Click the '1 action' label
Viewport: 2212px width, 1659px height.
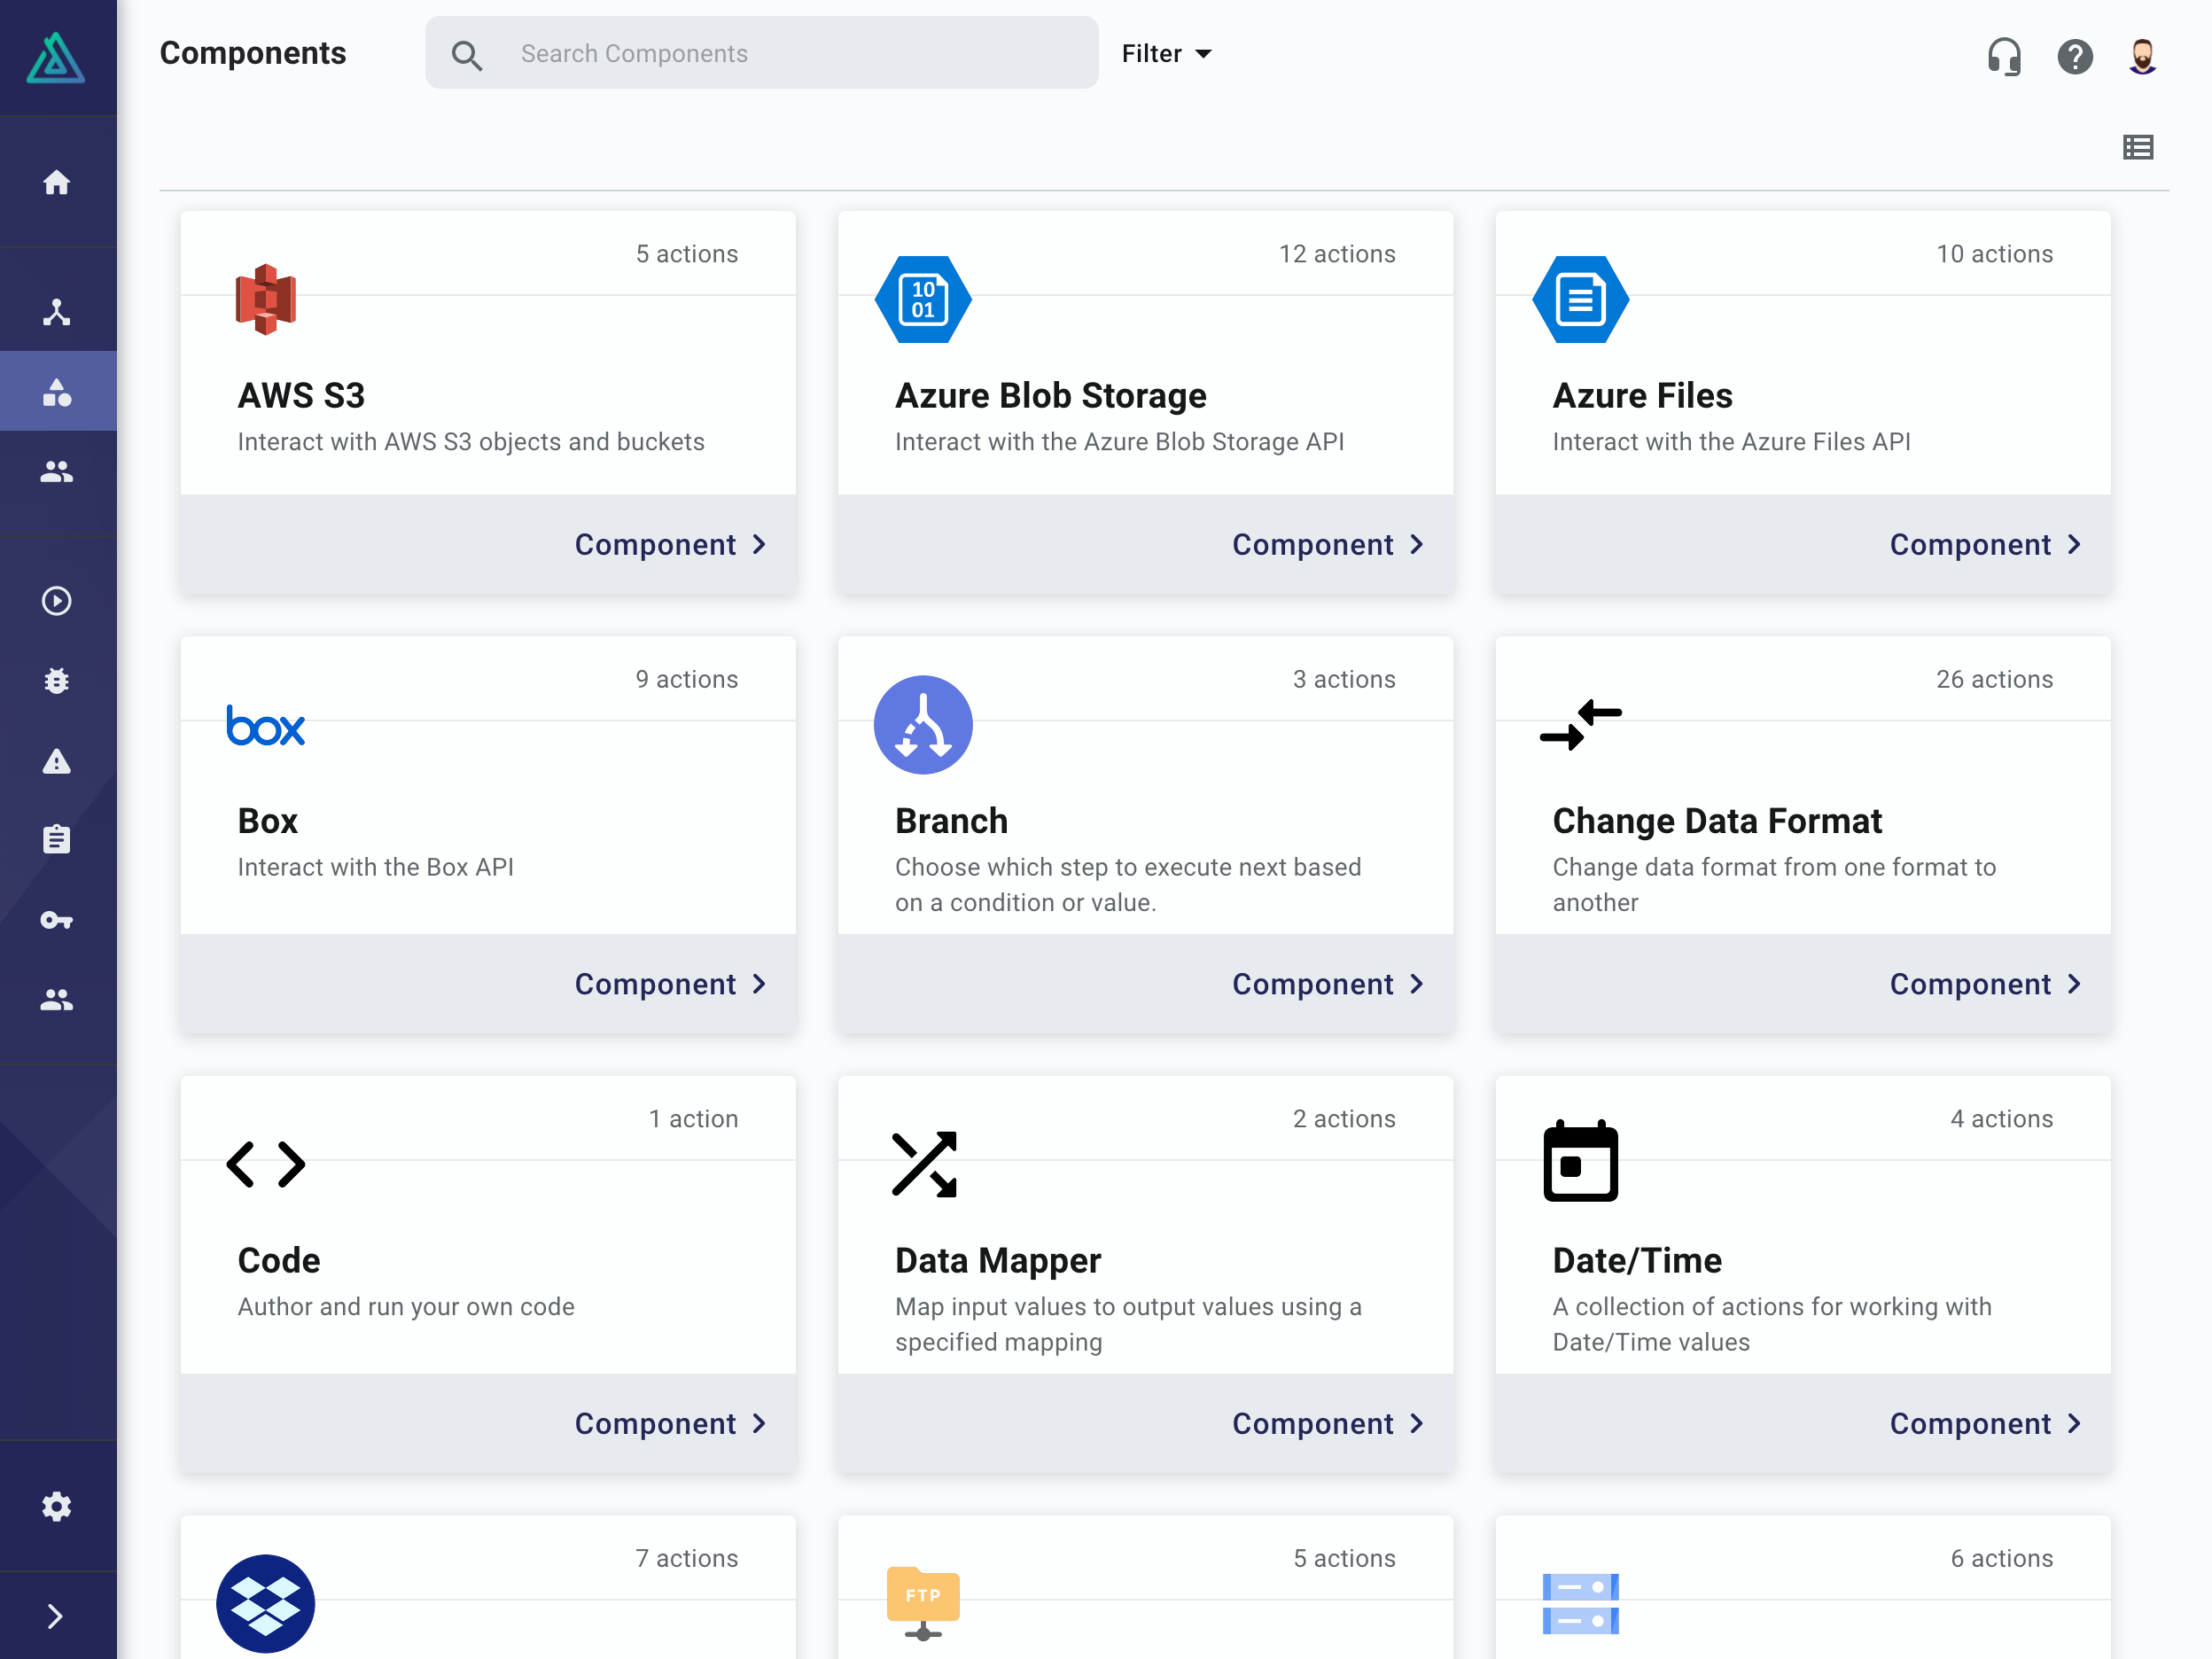point(693,1119)
